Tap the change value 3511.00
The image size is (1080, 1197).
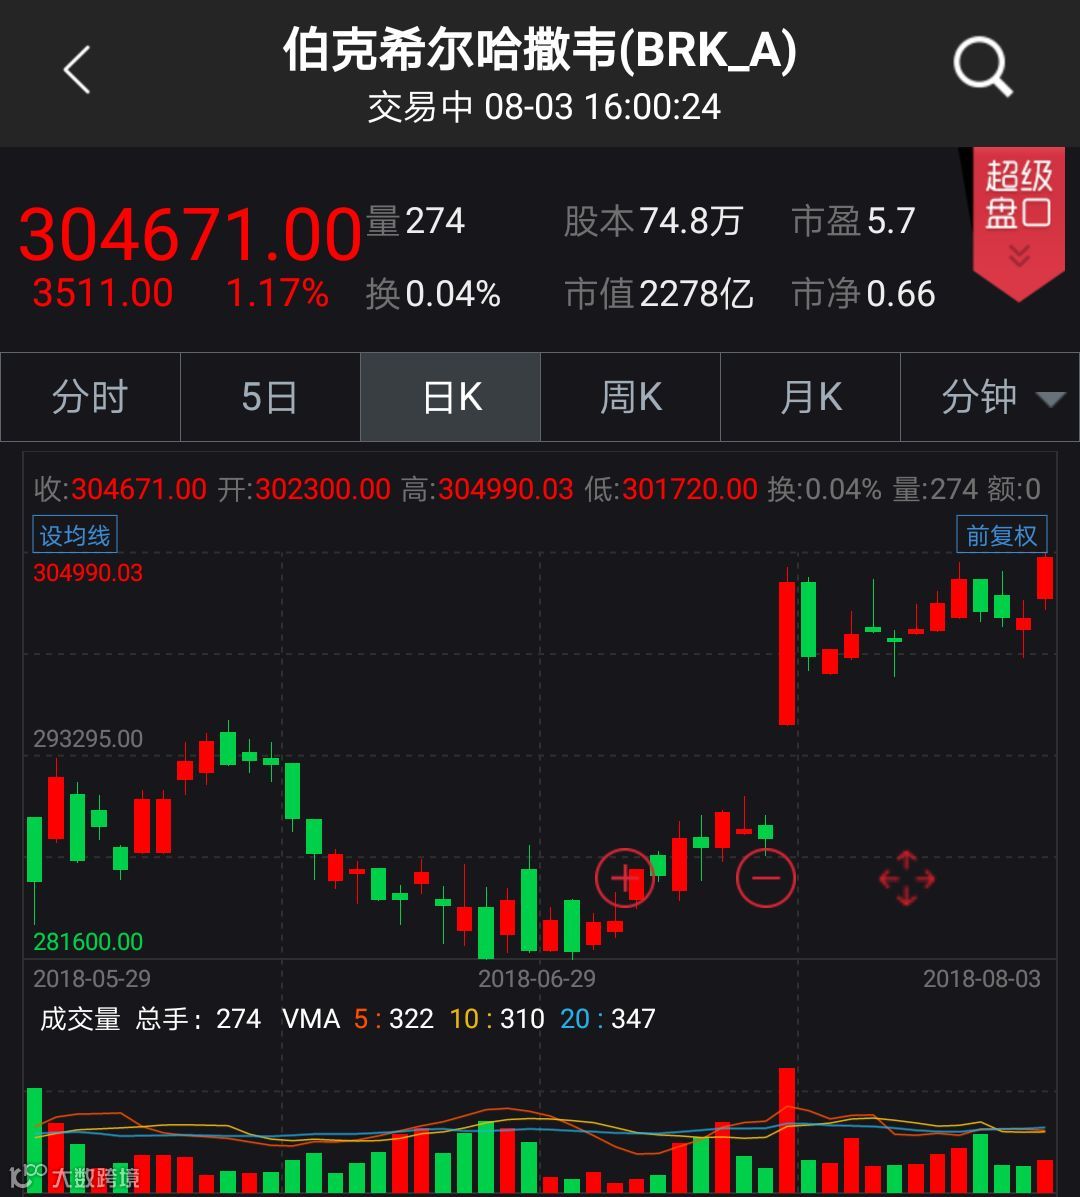(103, 293)
